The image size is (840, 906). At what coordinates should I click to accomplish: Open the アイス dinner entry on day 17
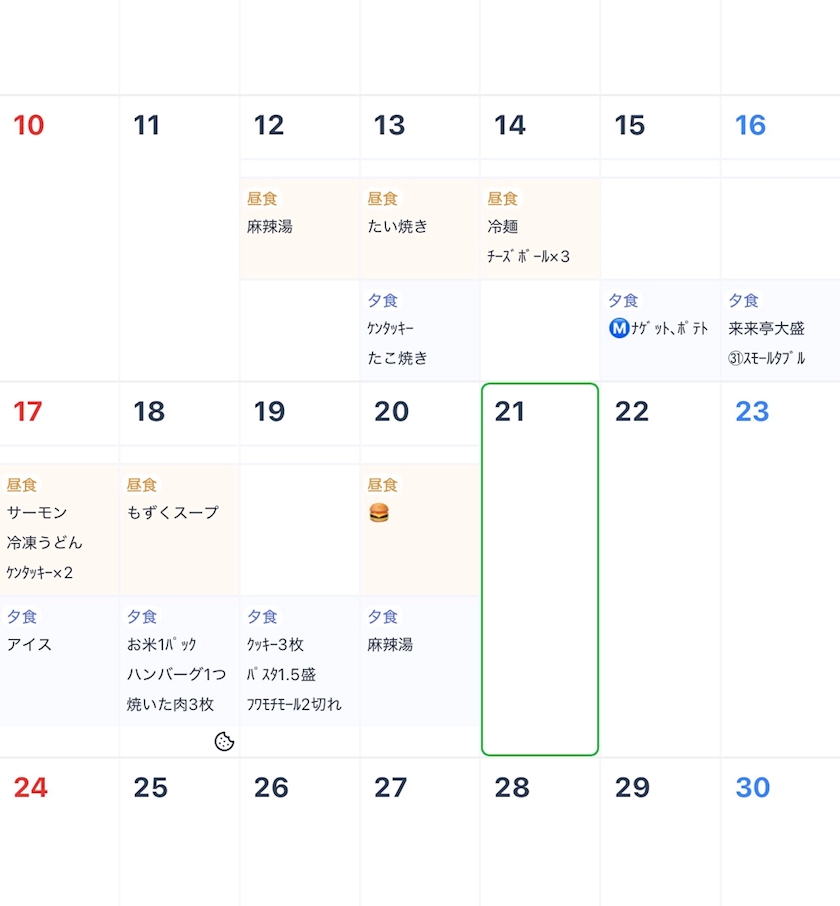29,644
